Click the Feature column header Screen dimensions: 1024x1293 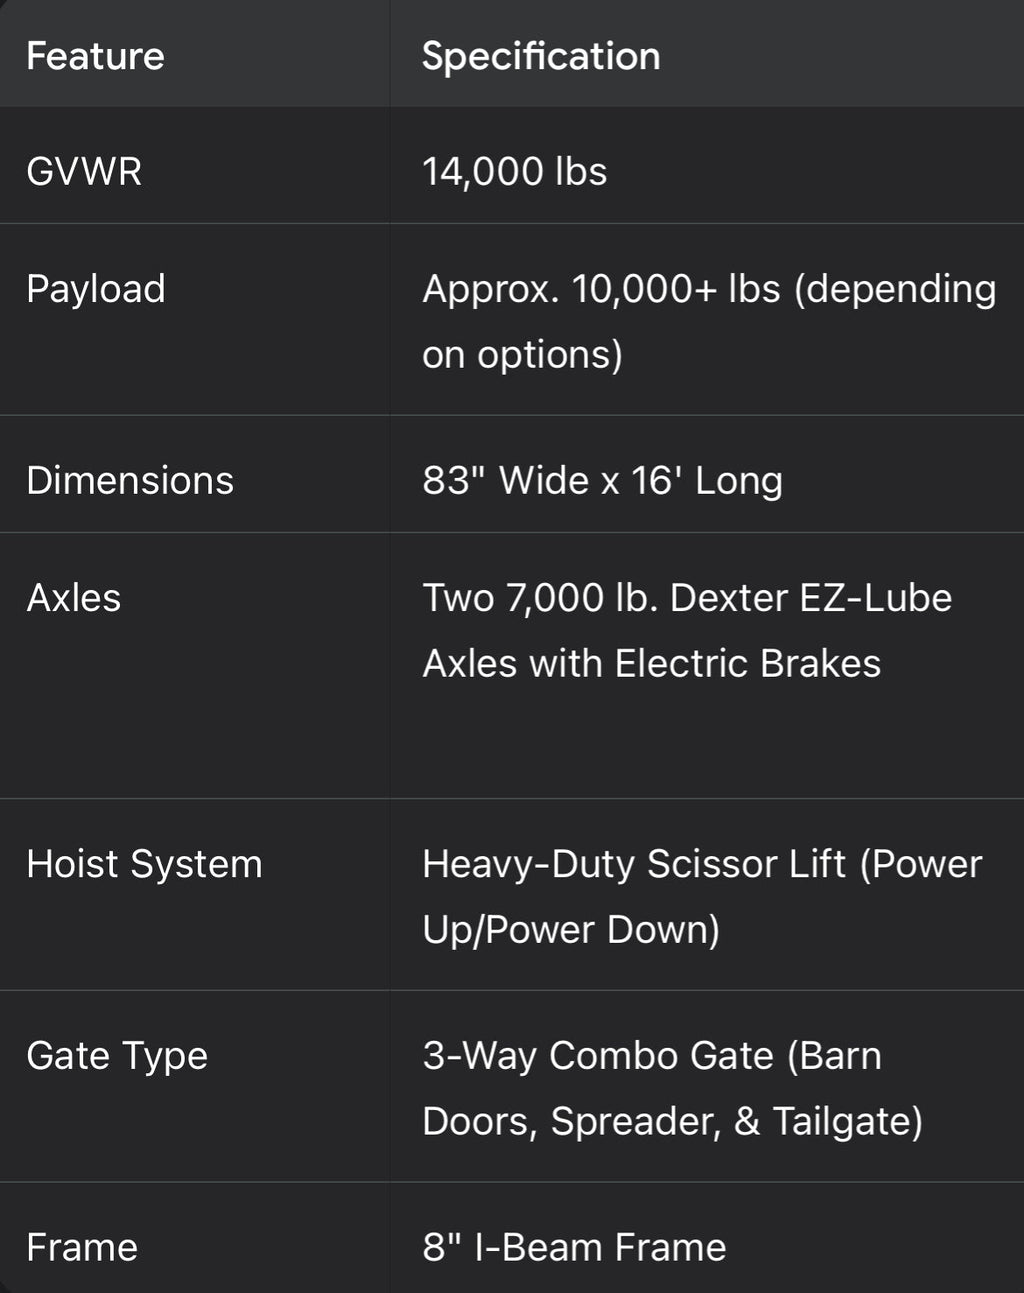pyautogui.click(x=95, y=56)
